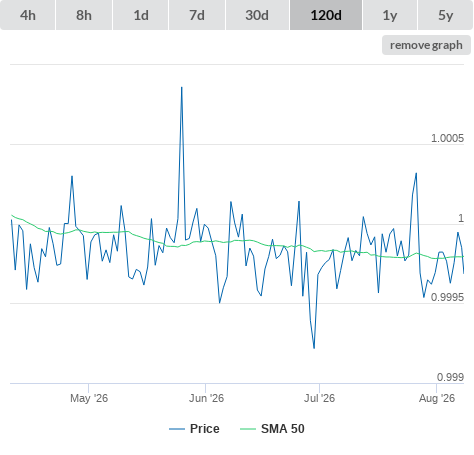Click the highest price spike in late May
This screenshot has width=474, height=455.
(182, 87)
